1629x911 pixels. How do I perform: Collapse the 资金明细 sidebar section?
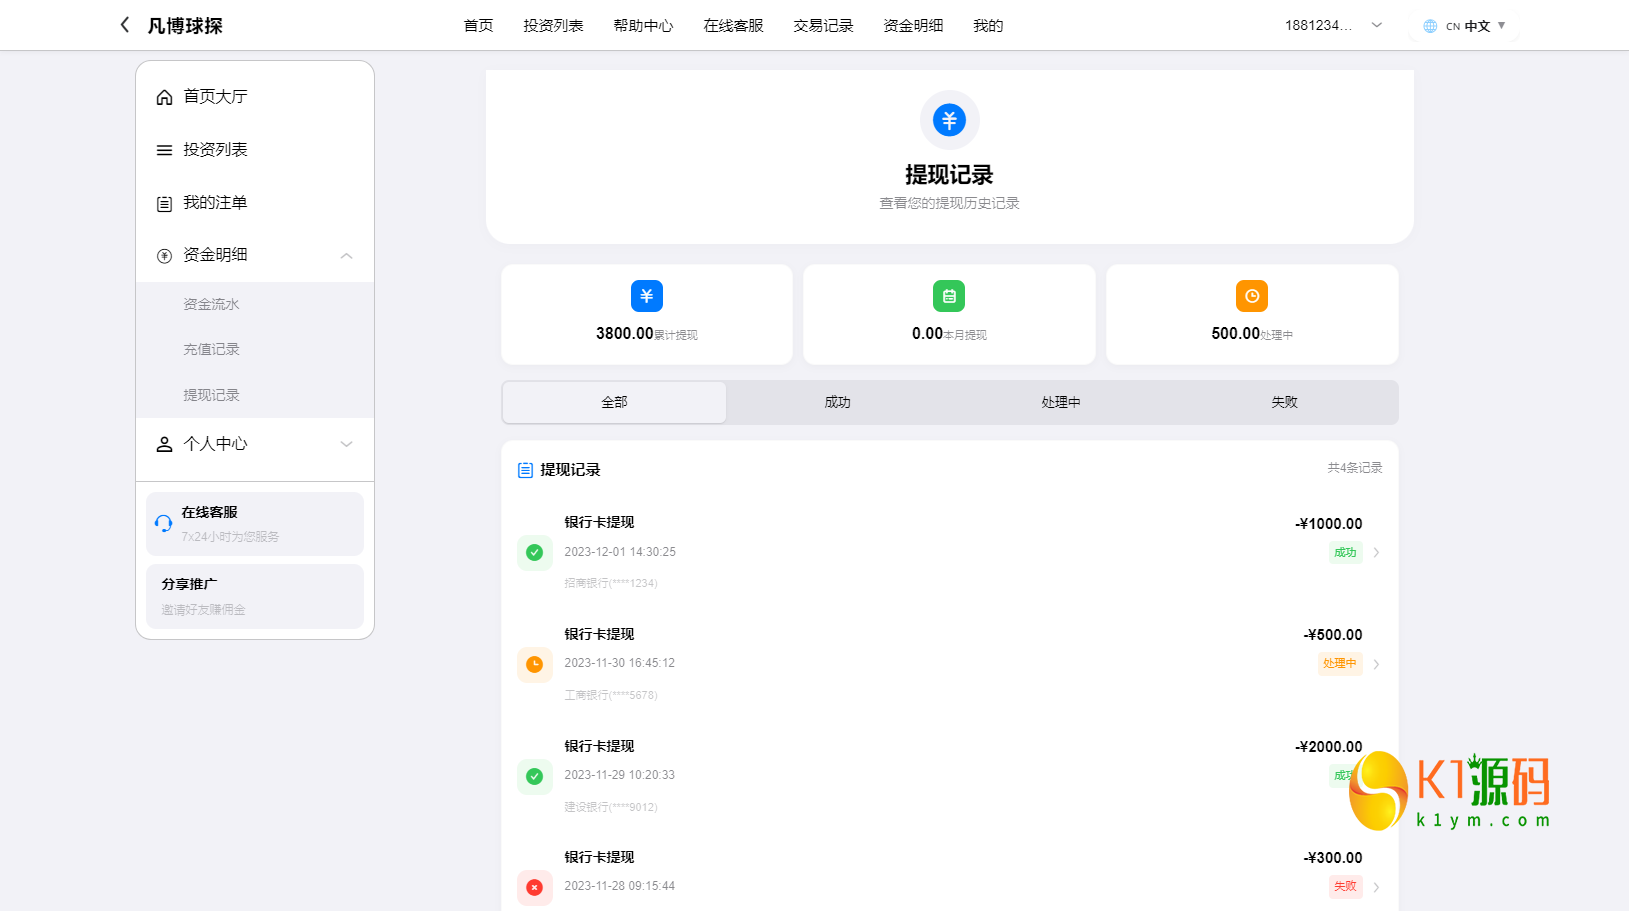(x=346, y=255)
